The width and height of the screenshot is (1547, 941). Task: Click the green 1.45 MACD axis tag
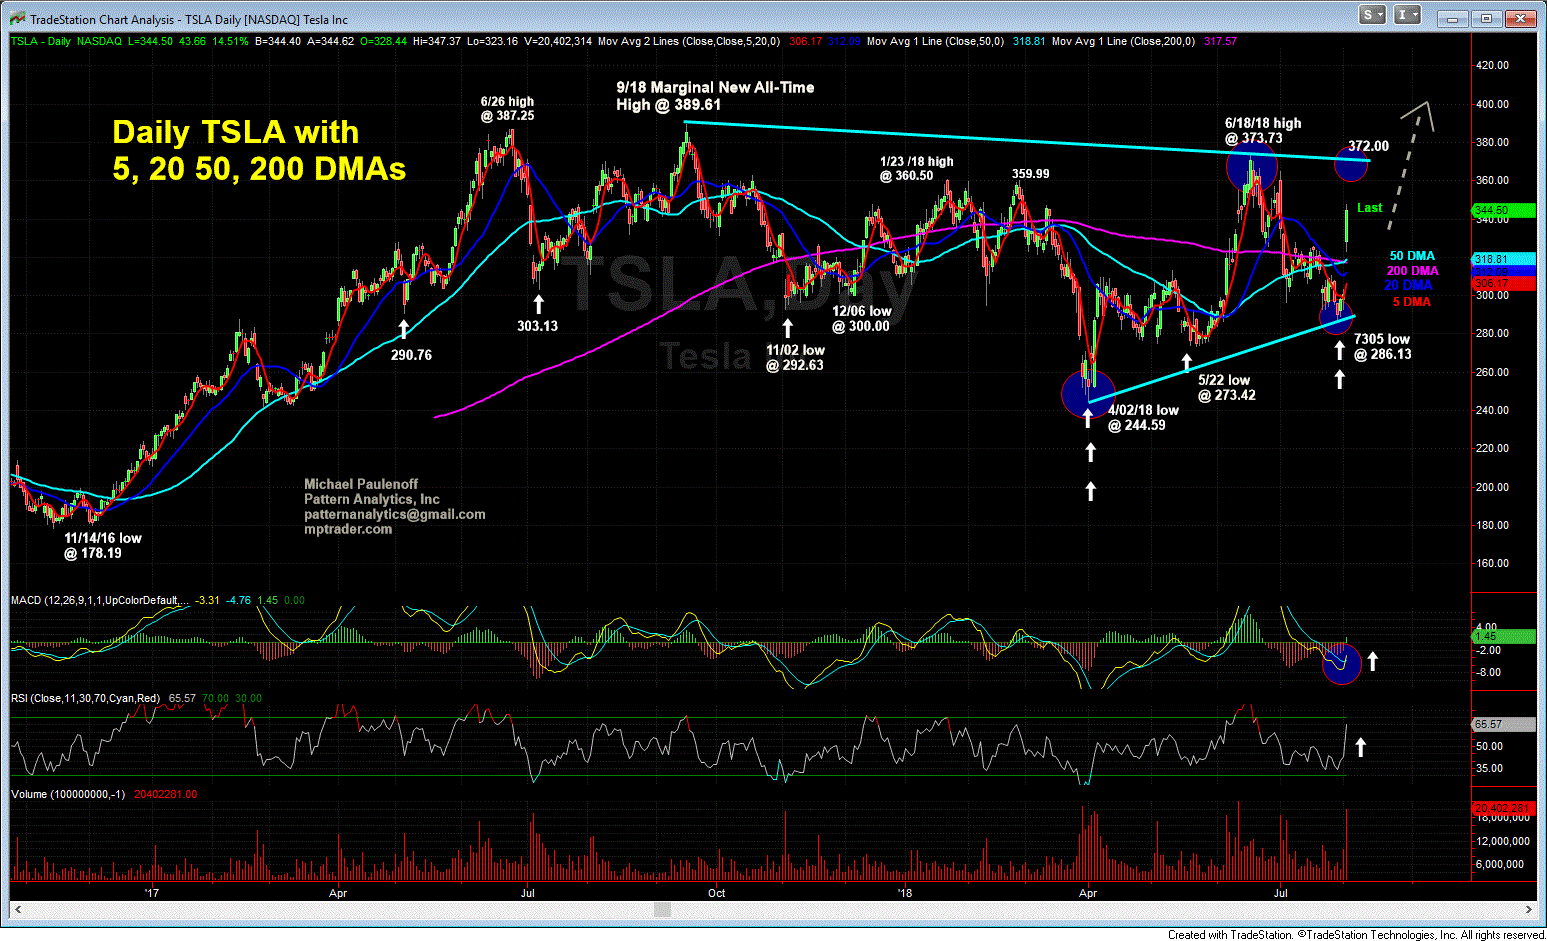point(1504,636)
